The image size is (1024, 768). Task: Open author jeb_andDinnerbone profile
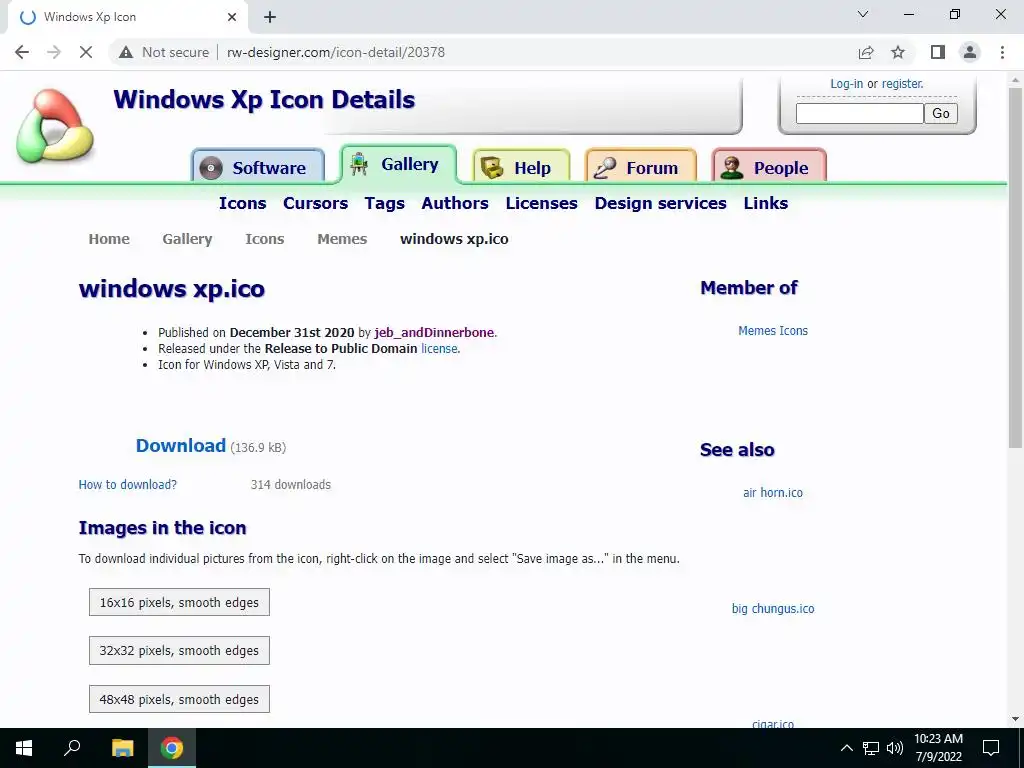[x=435, y=332]
